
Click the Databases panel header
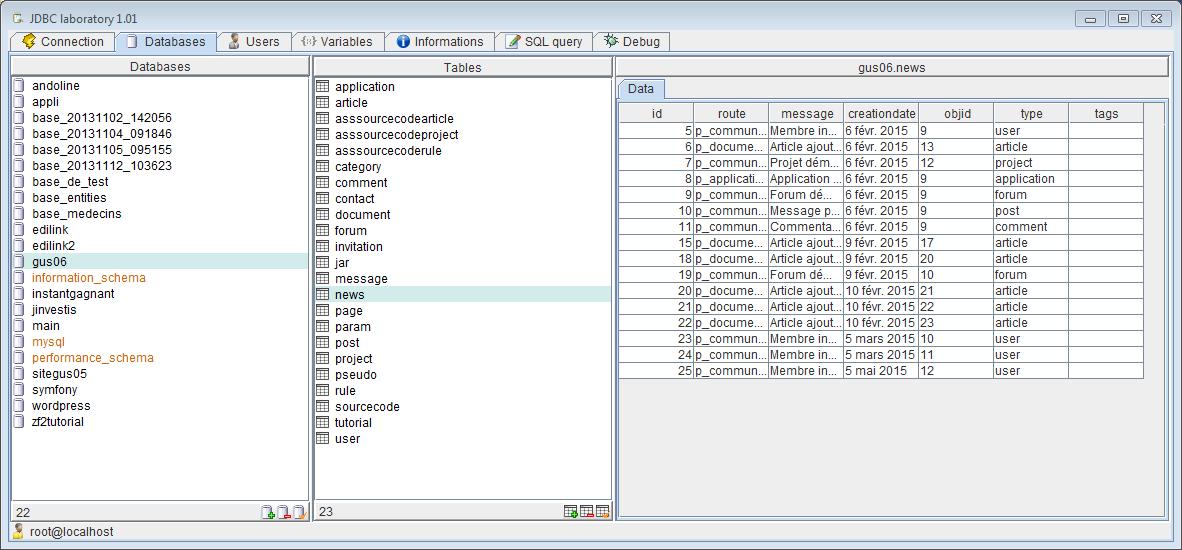pos(160,66)
